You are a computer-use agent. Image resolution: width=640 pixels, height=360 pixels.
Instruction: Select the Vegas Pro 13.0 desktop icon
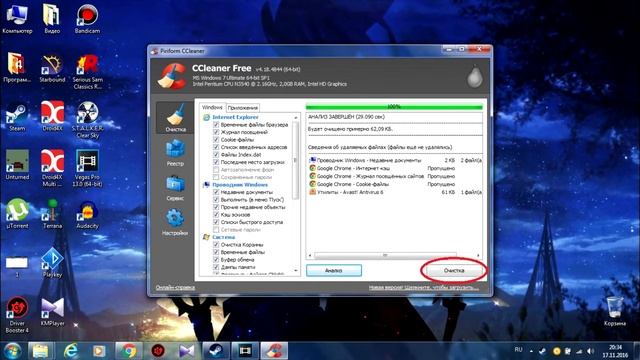tap(87, 168)
